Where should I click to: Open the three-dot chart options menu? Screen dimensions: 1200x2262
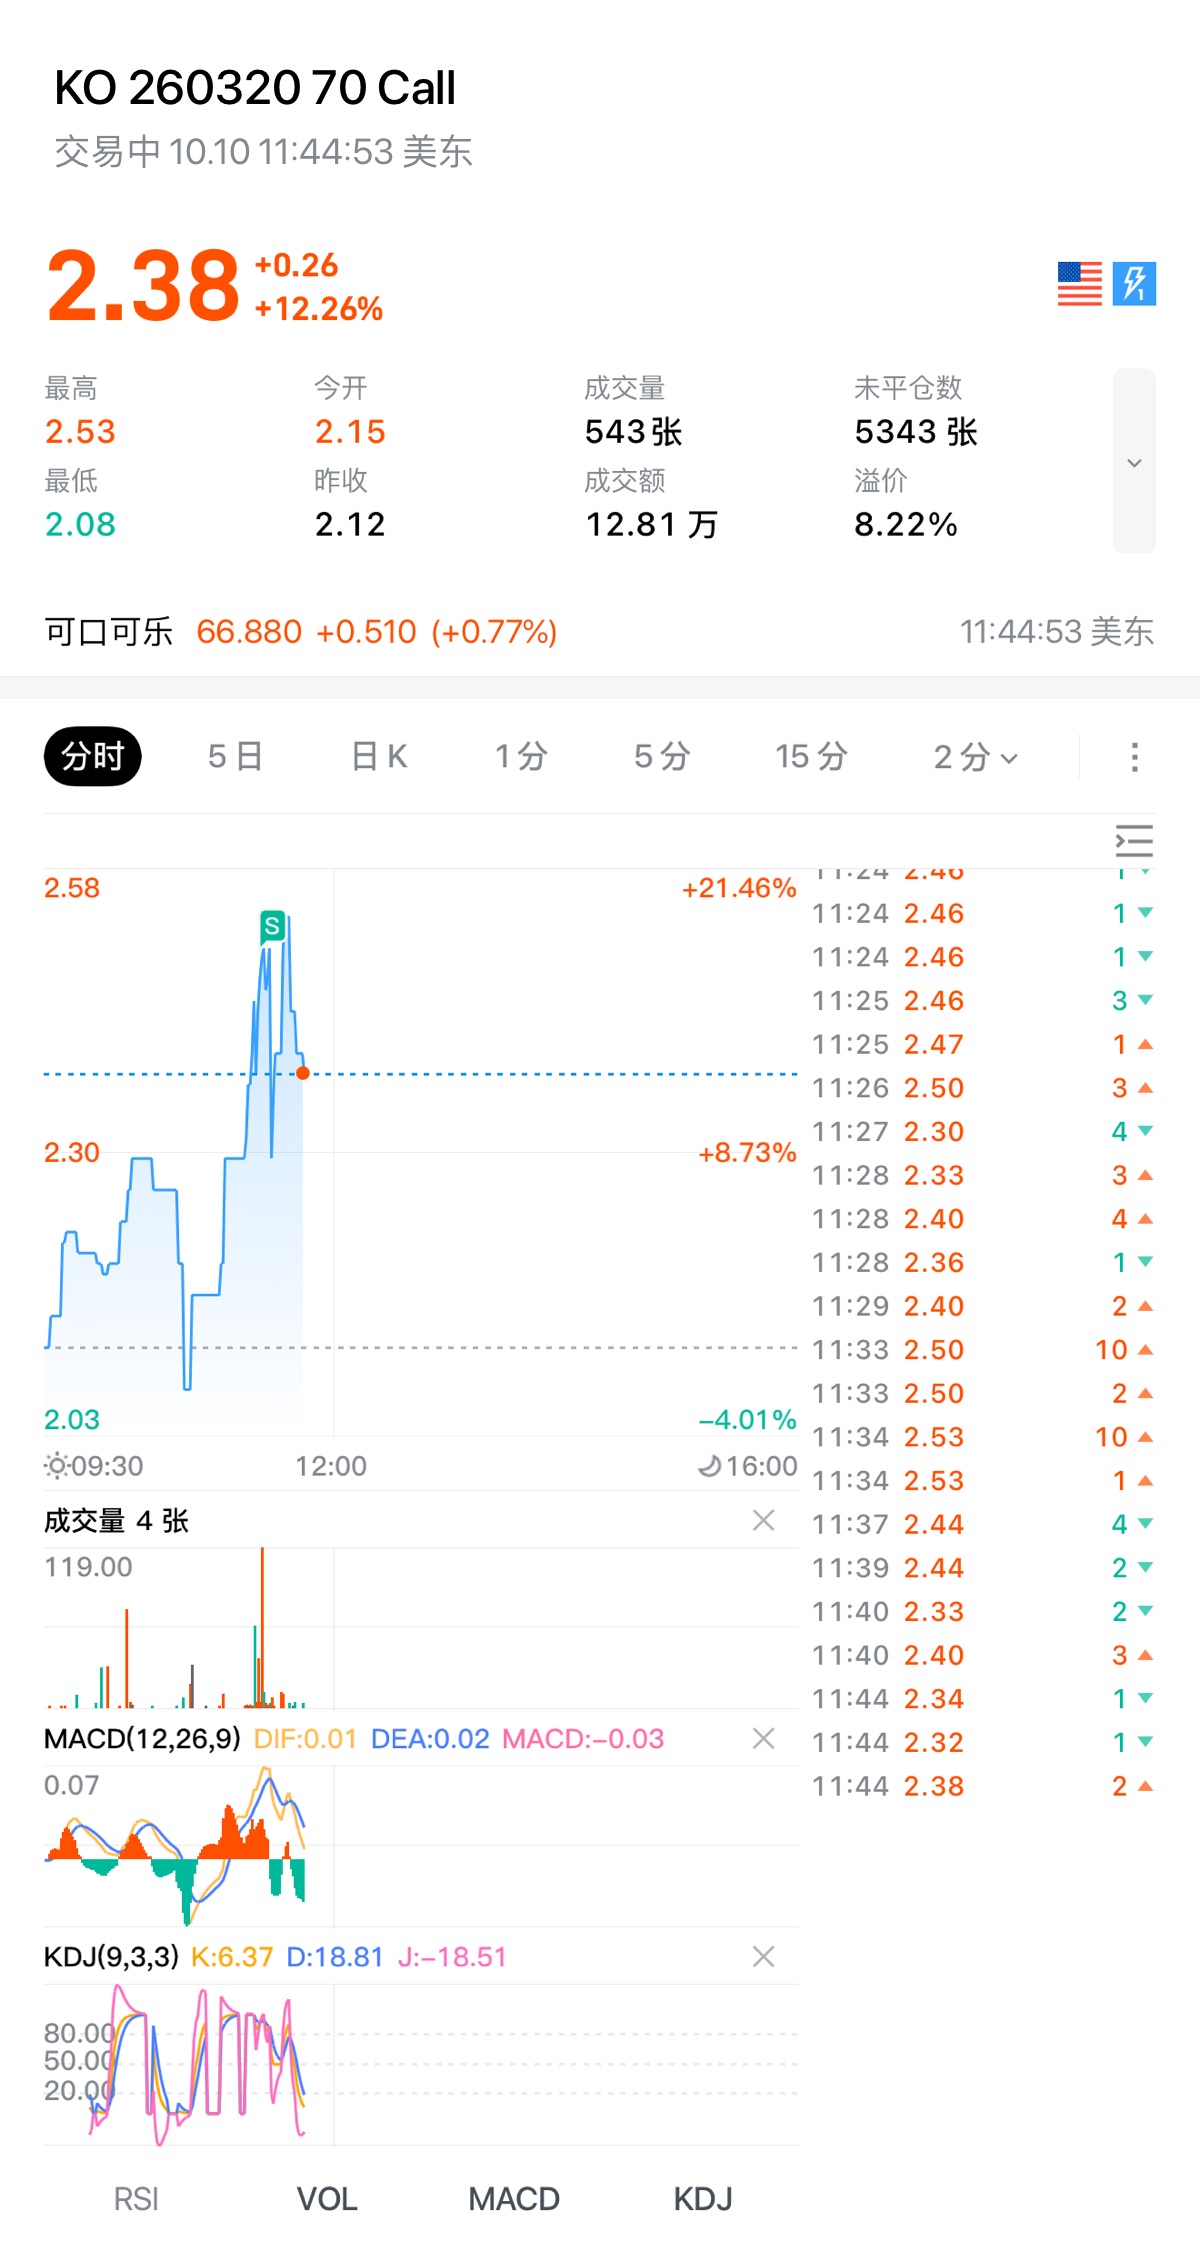(x=1134, y=757)
